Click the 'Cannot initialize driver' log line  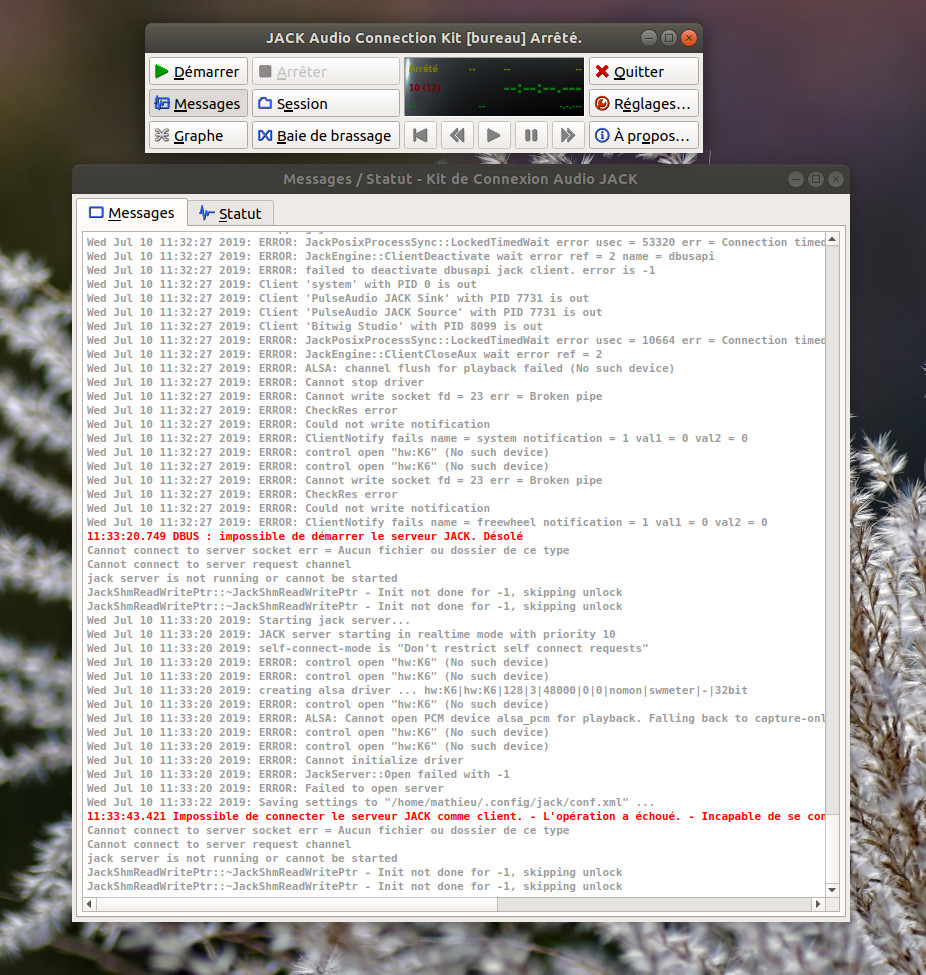(x=275, y=760)
